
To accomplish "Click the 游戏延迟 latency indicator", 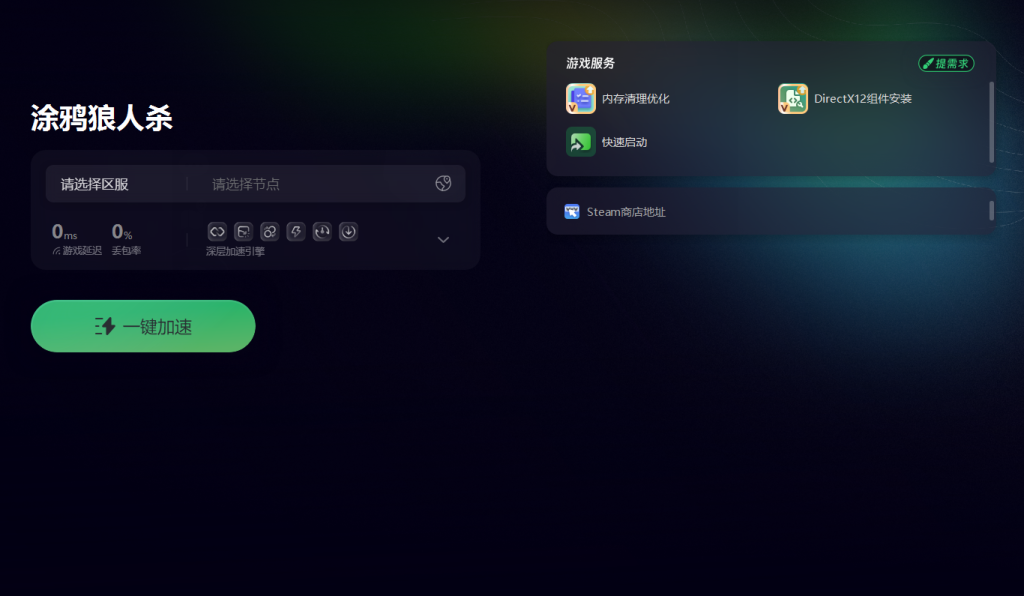I will pyautogui.click(x=77, y=239).
